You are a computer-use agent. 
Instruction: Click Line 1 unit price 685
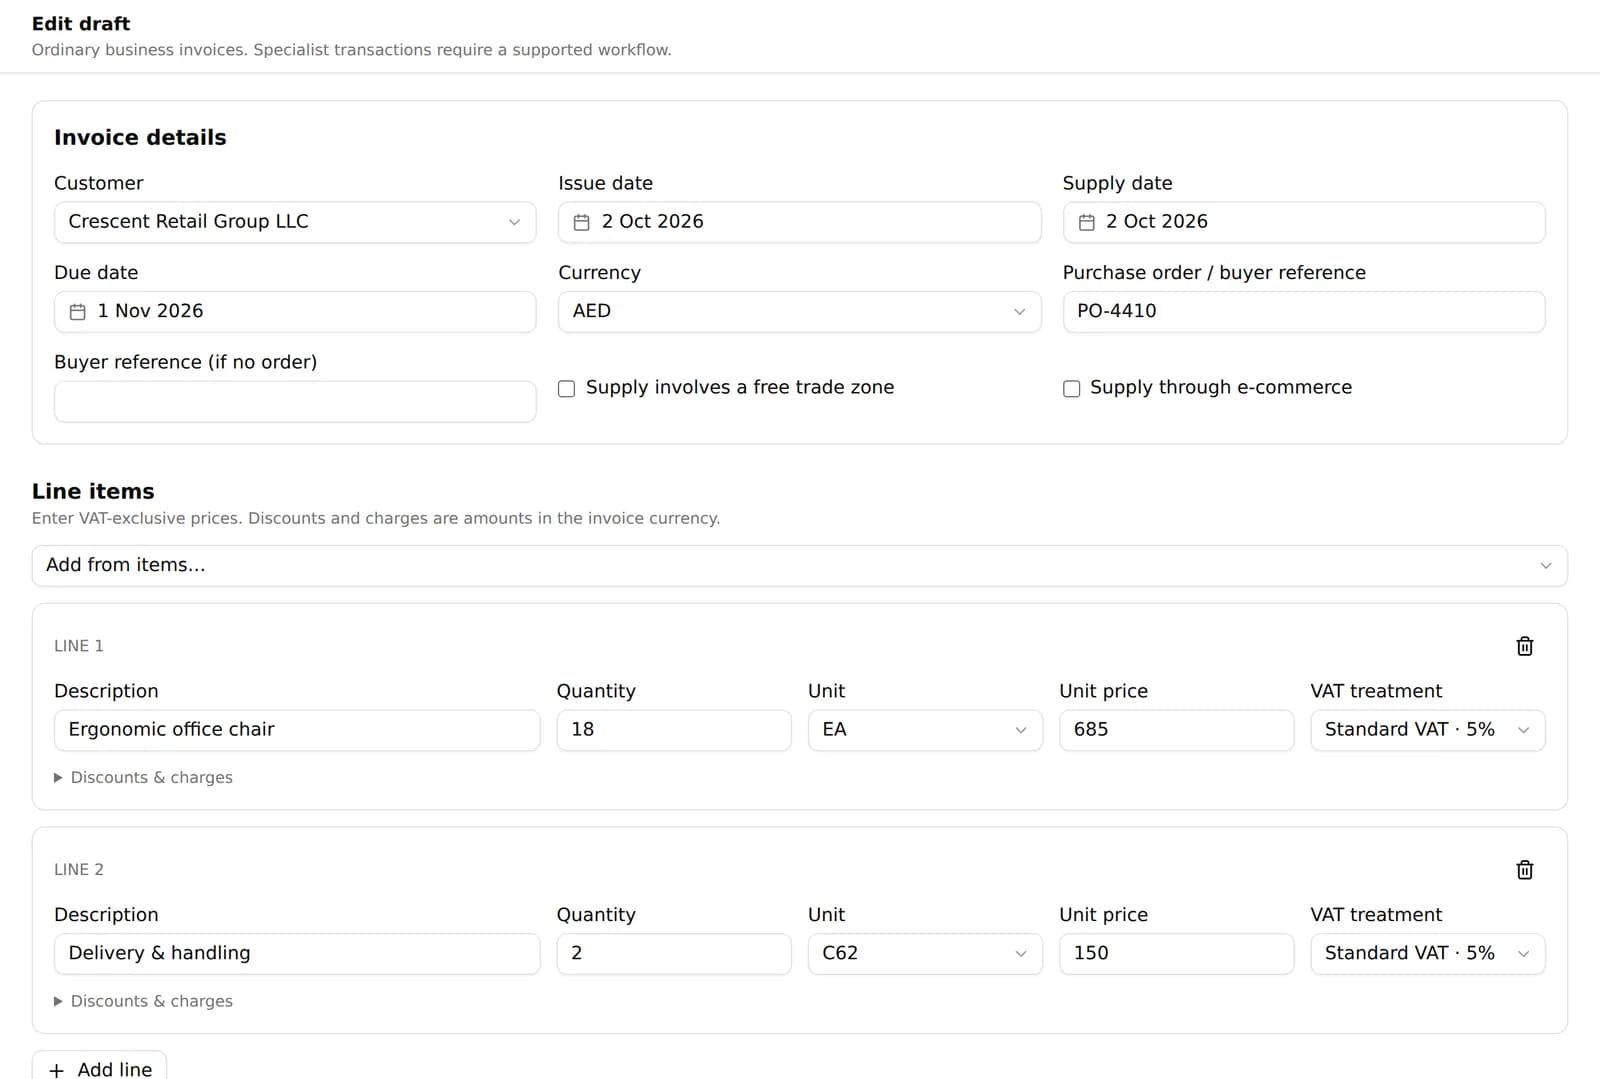pos(1176,730)
